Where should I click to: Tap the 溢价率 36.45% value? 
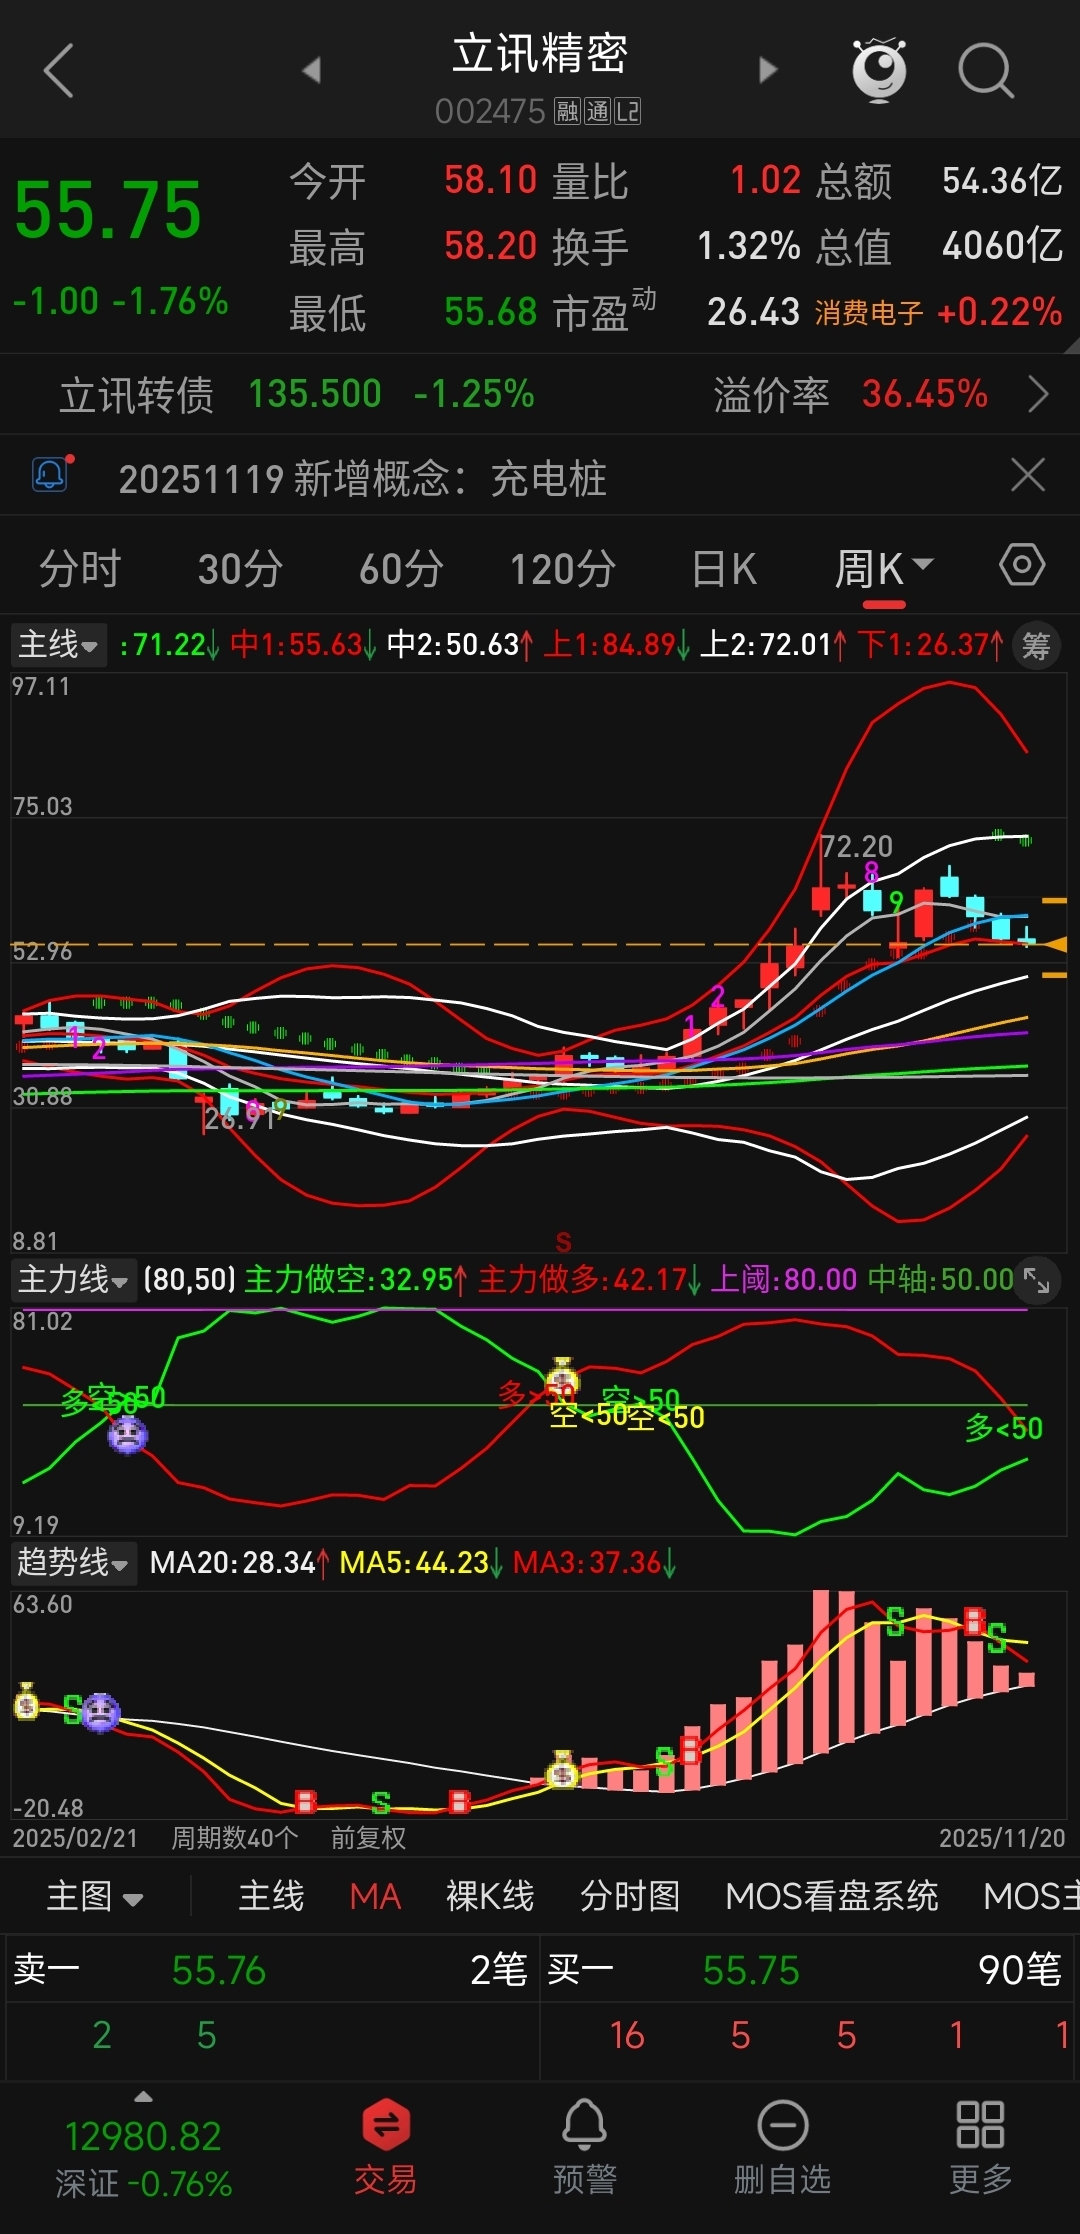tap(925, 394)
